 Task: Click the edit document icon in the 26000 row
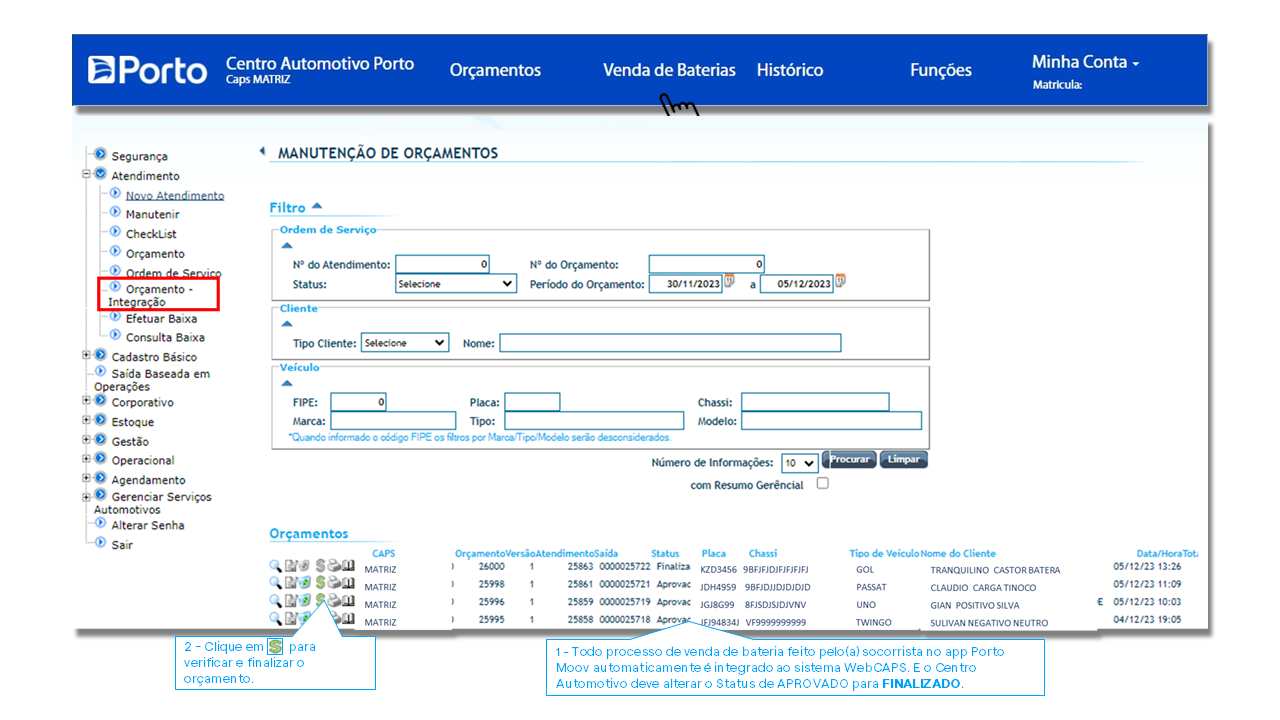click(290, 565)
